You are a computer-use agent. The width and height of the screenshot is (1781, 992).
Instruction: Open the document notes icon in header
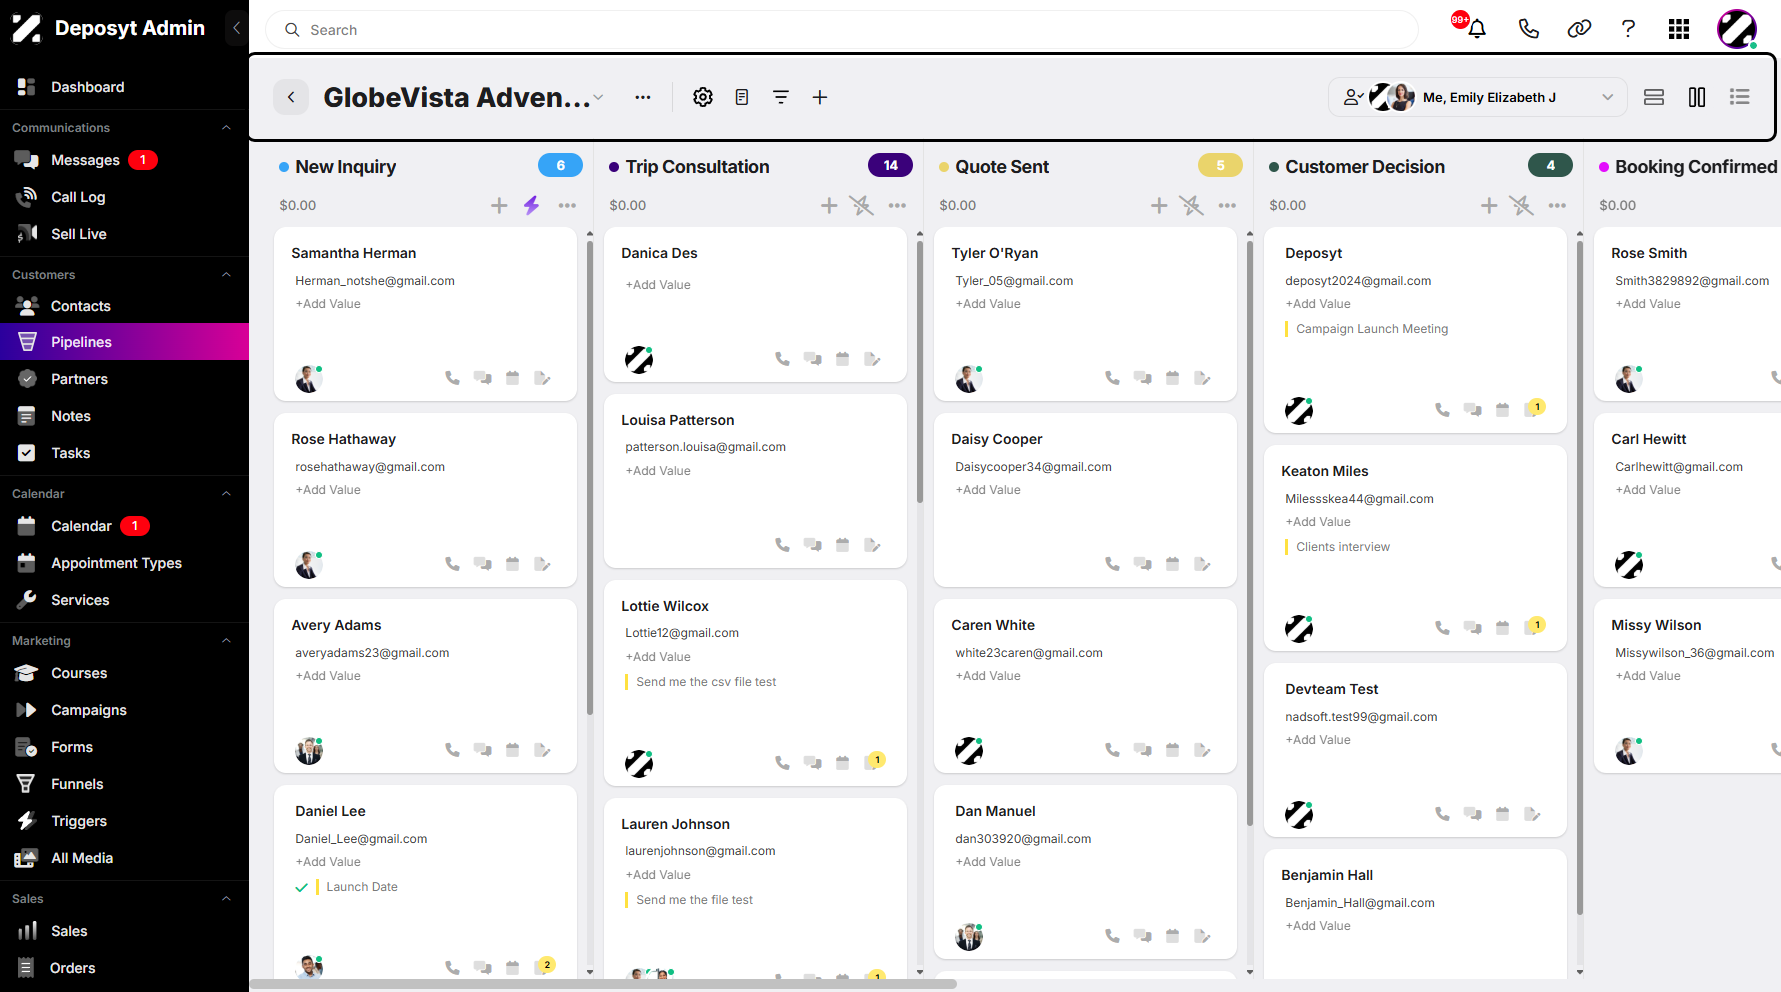742,97
